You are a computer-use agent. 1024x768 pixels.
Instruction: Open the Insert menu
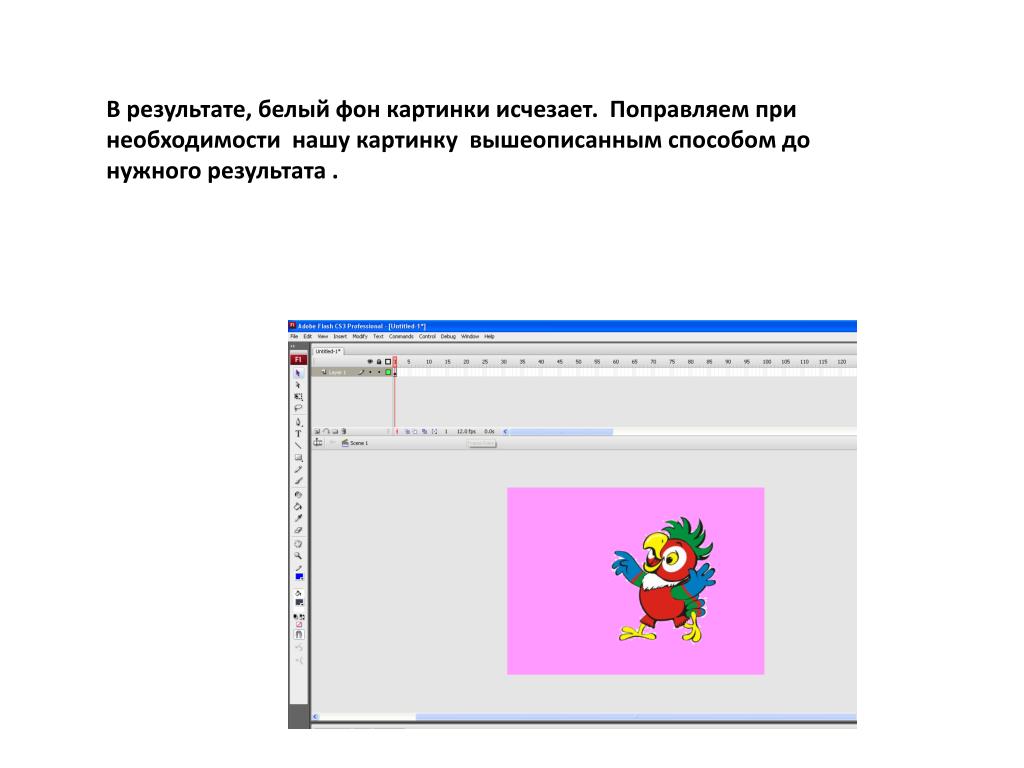click(340, 336)
